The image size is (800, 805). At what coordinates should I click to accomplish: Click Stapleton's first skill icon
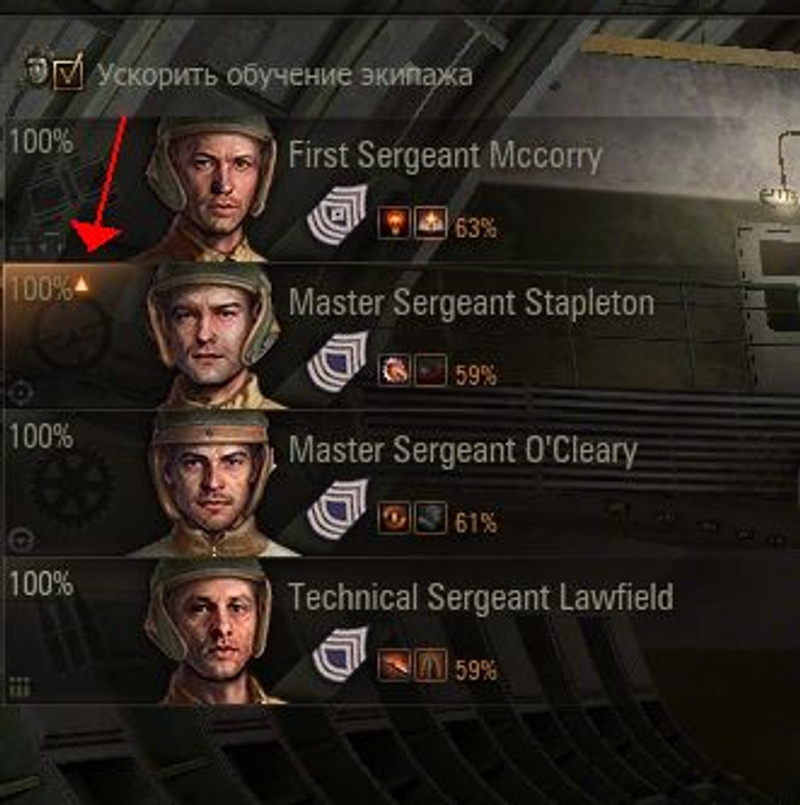click(394, 370)
